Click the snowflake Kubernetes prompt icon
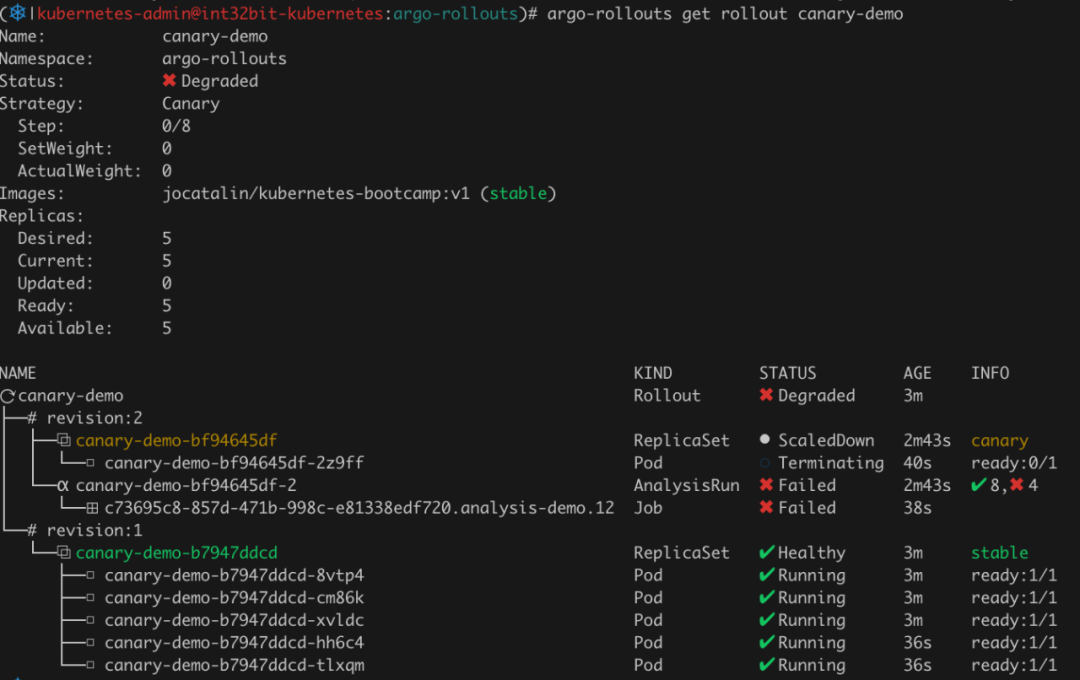Screen dimensions: 1080x680 point(18,14)
